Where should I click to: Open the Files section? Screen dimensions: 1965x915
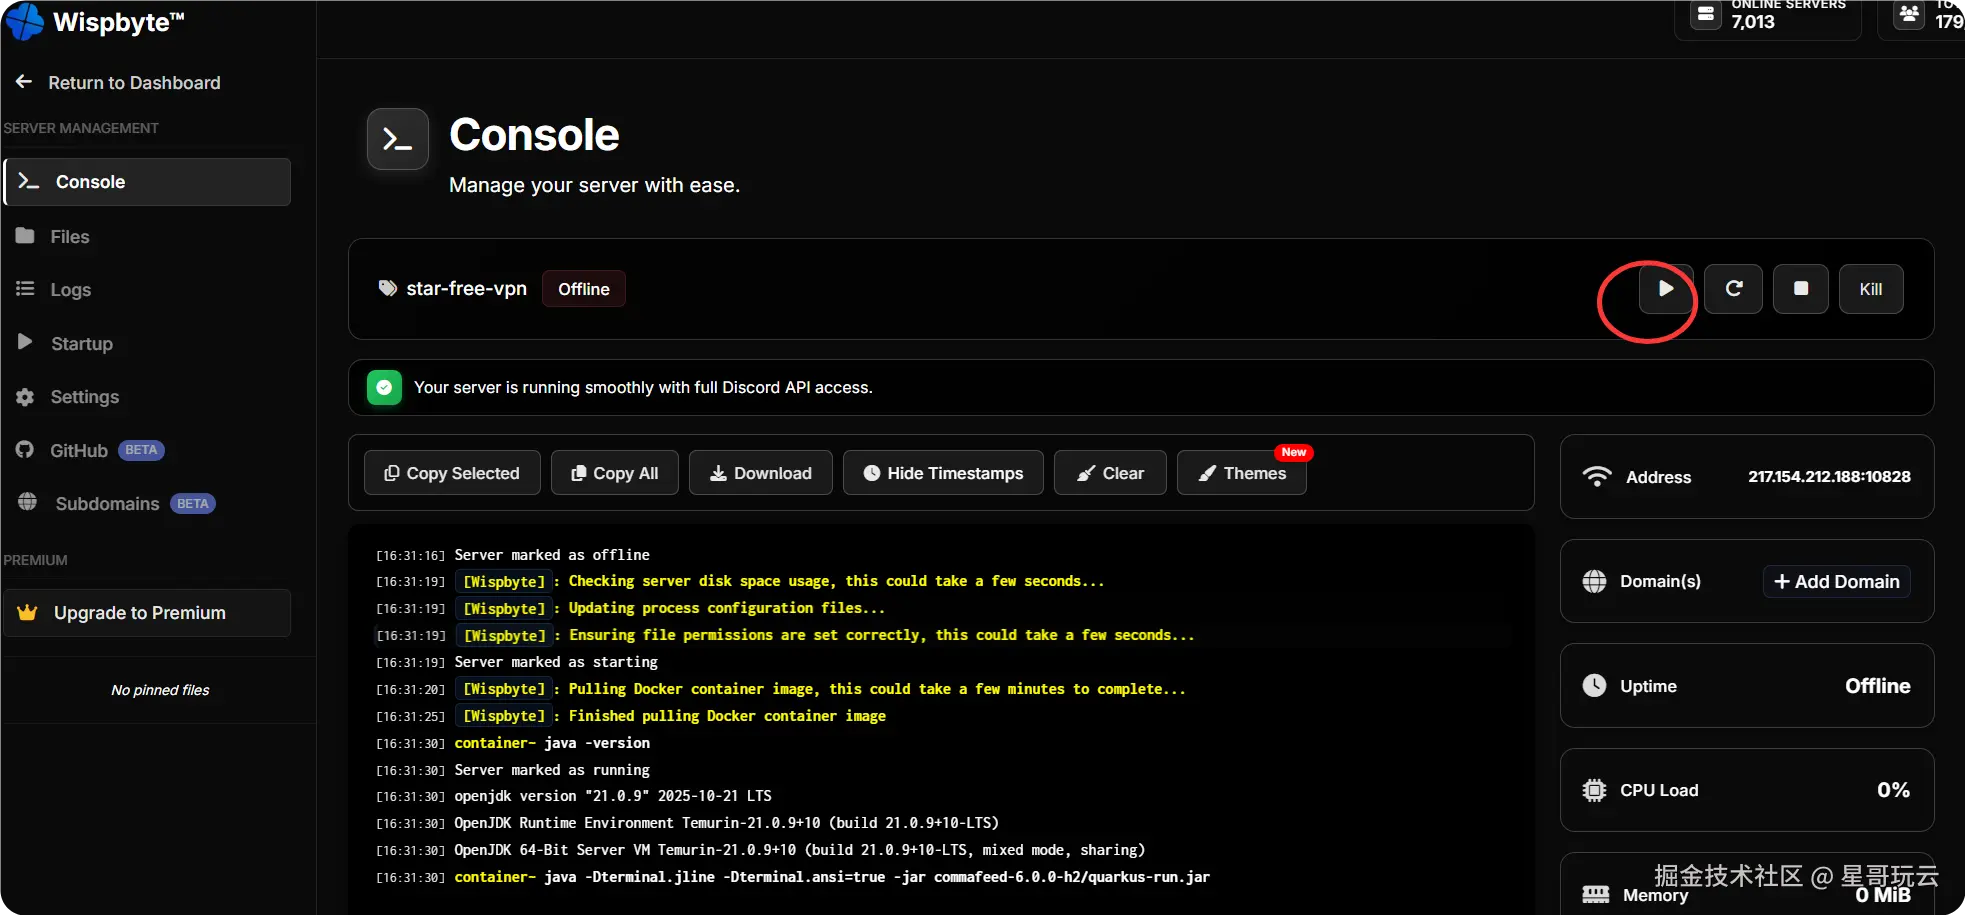pyautogui.click(x=54, y=237)
